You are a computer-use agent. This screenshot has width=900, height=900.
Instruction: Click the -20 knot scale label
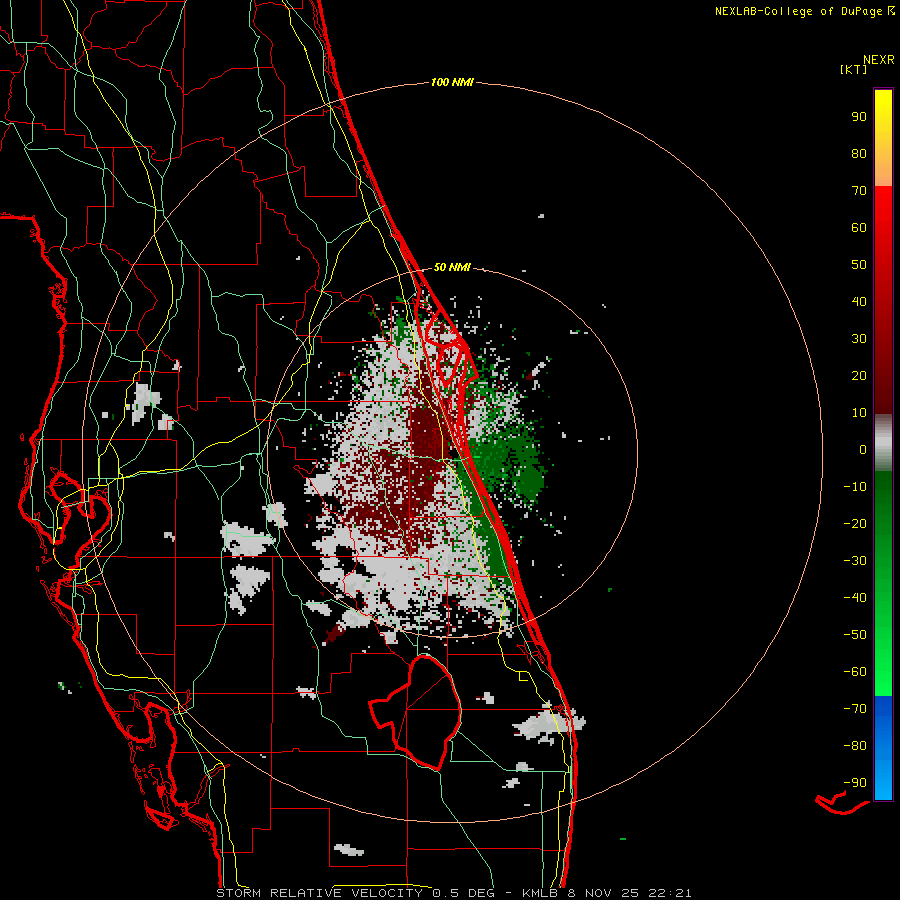click(855, 523)
